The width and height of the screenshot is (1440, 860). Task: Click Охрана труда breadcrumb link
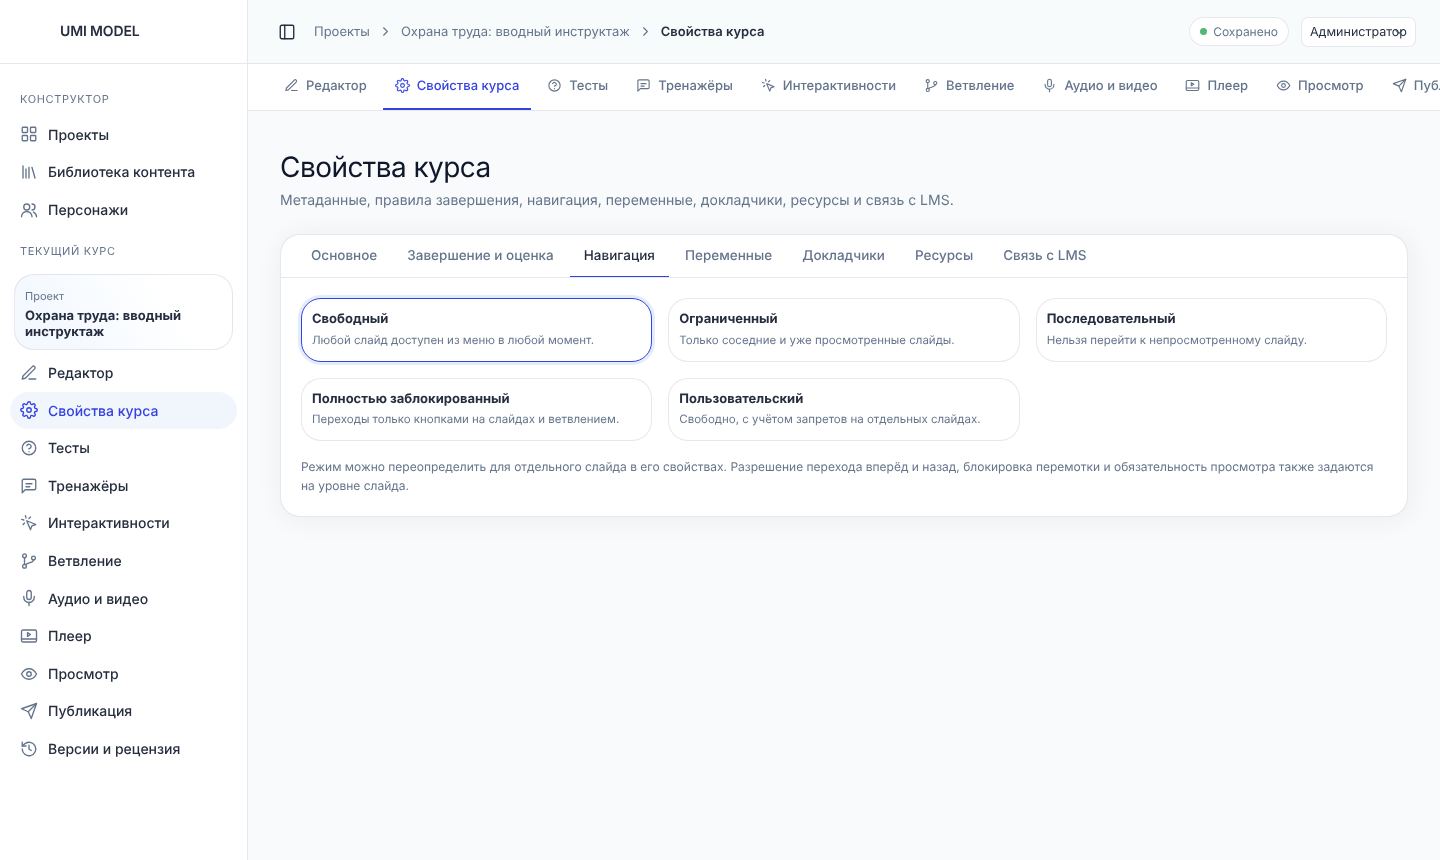click(x=515, y=32)
